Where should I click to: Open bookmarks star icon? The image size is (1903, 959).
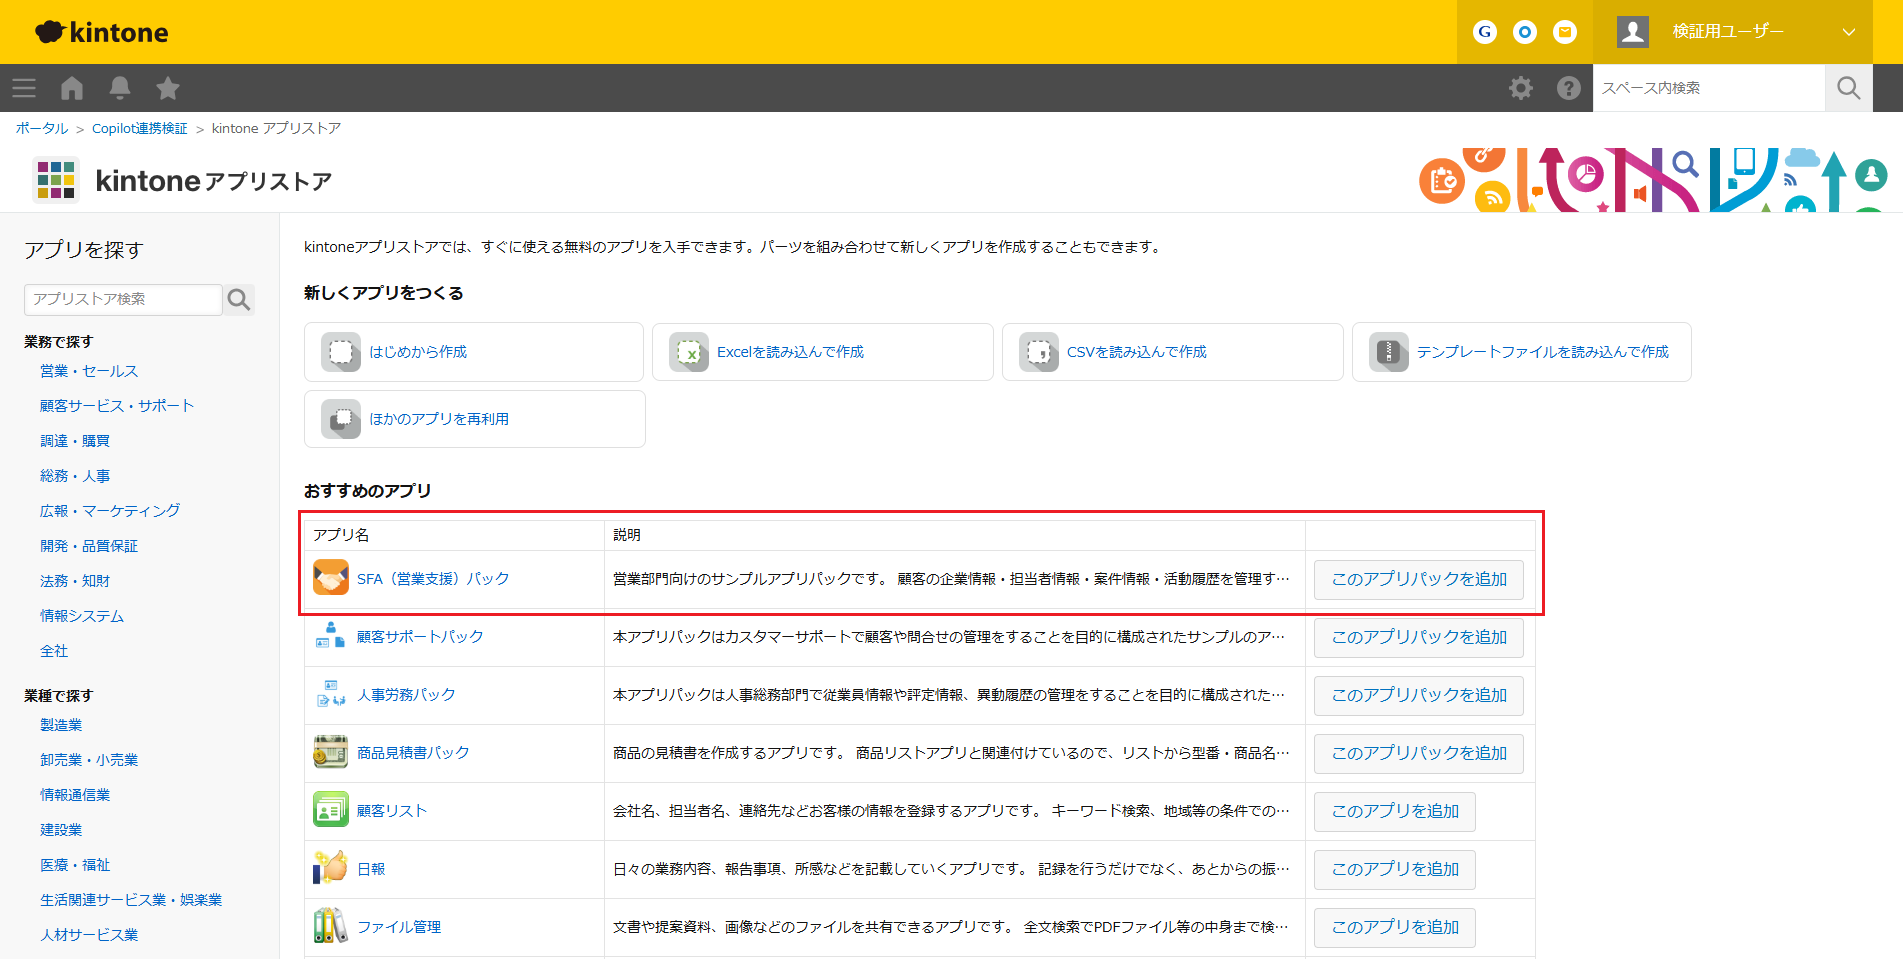[x=168, y=88]
